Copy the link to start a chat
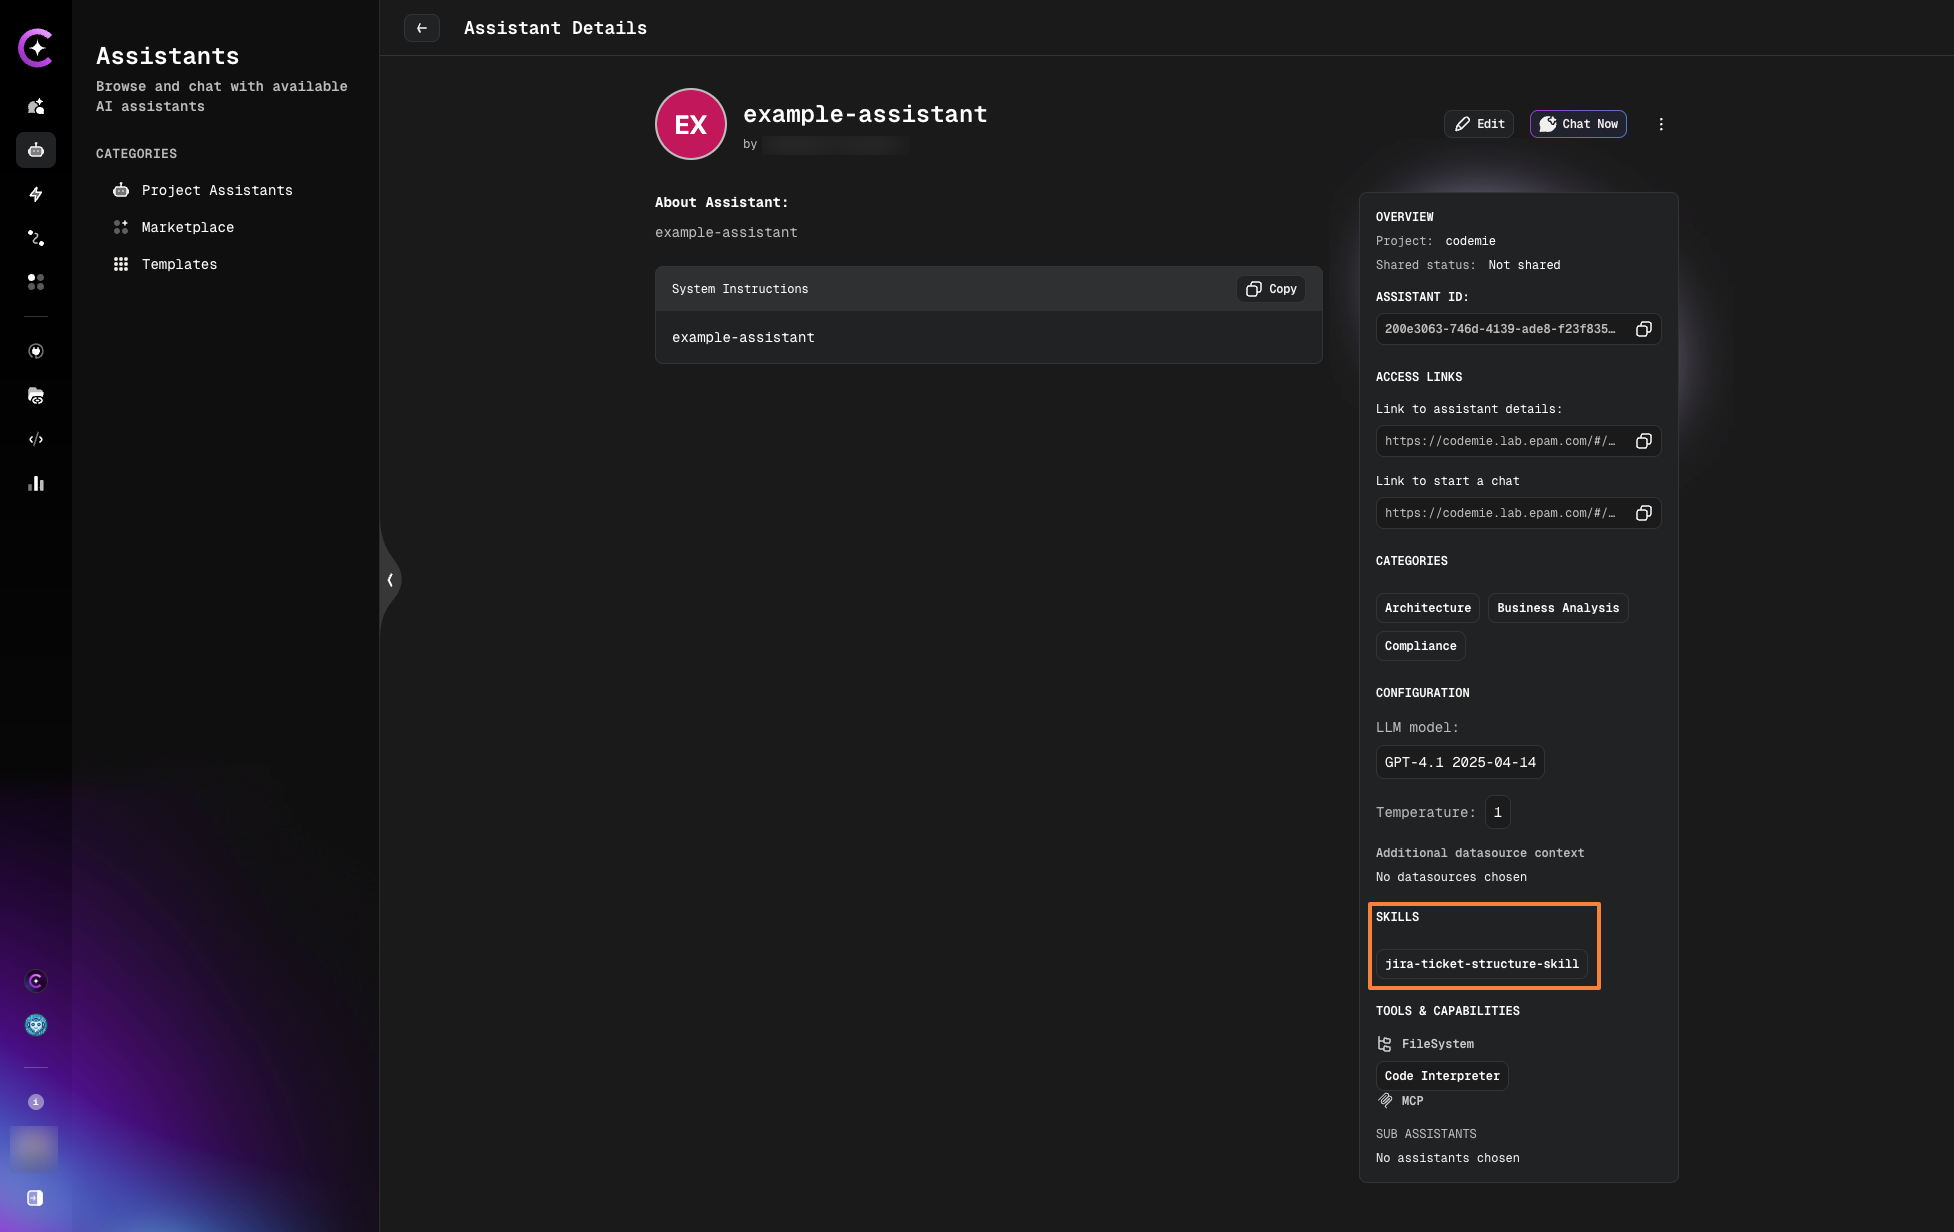Screen dimensions: 1954x1232 tap(1643, 513)
